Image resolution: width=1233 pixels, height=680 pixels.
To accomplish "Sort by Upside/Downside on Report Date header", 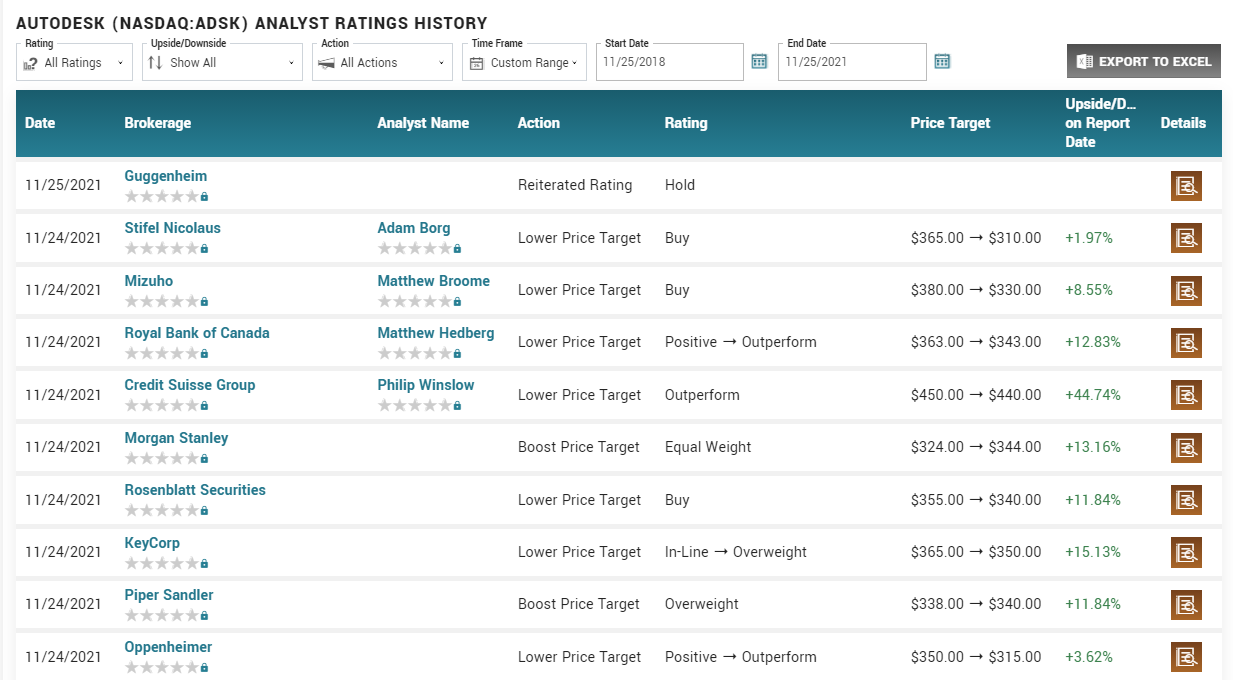I will pyautogui.click(x=1101, y=123).
